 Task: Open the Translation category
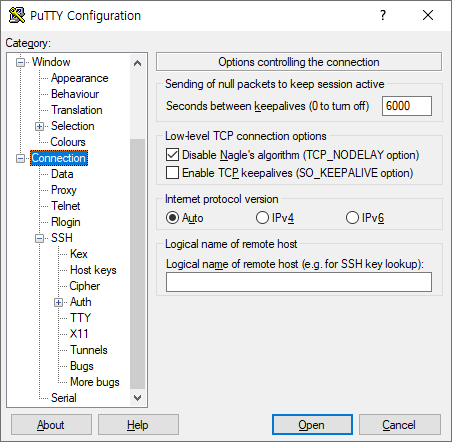[77, 110]
